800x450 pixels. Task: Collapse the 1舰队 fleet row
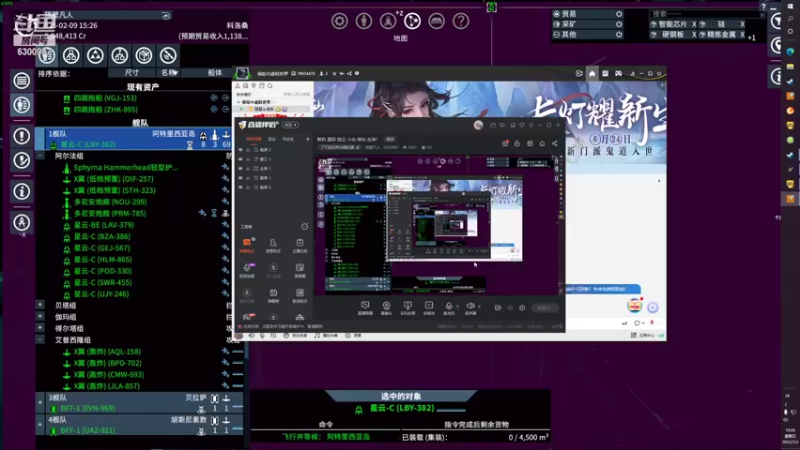(x=40, y=139)
